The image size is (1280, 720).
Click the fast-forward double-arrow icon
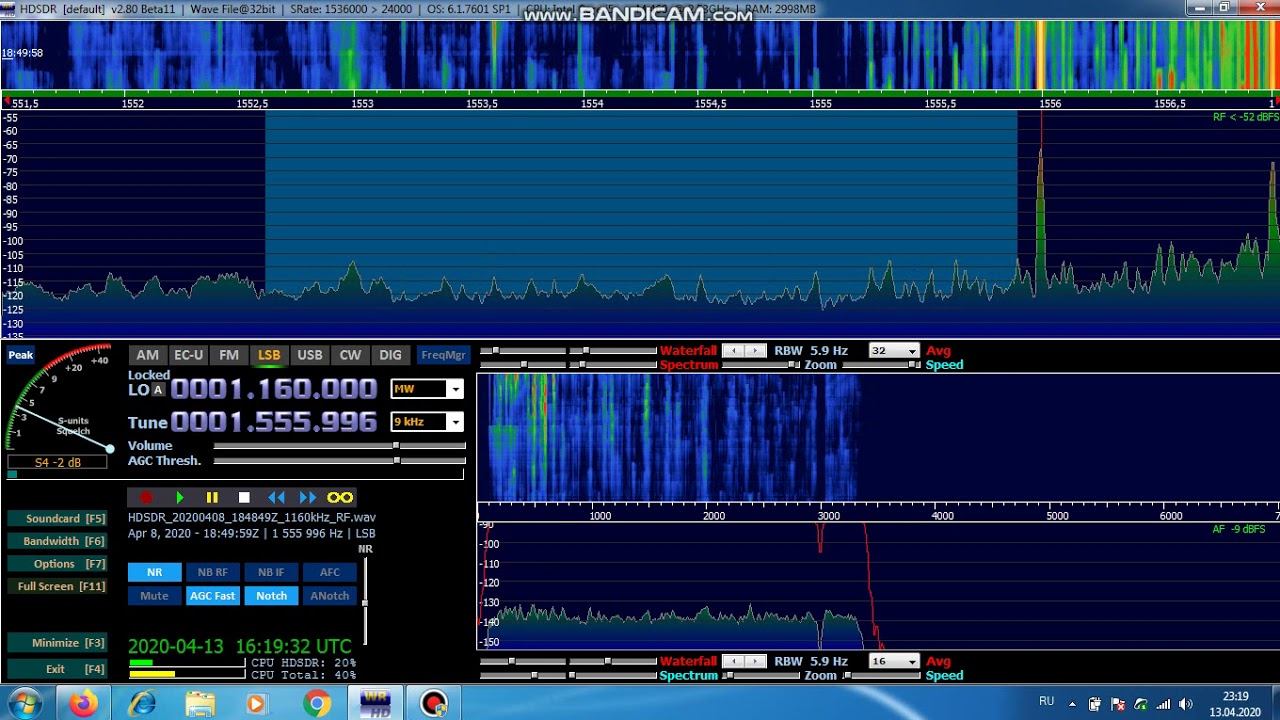(x=308, y=497)
